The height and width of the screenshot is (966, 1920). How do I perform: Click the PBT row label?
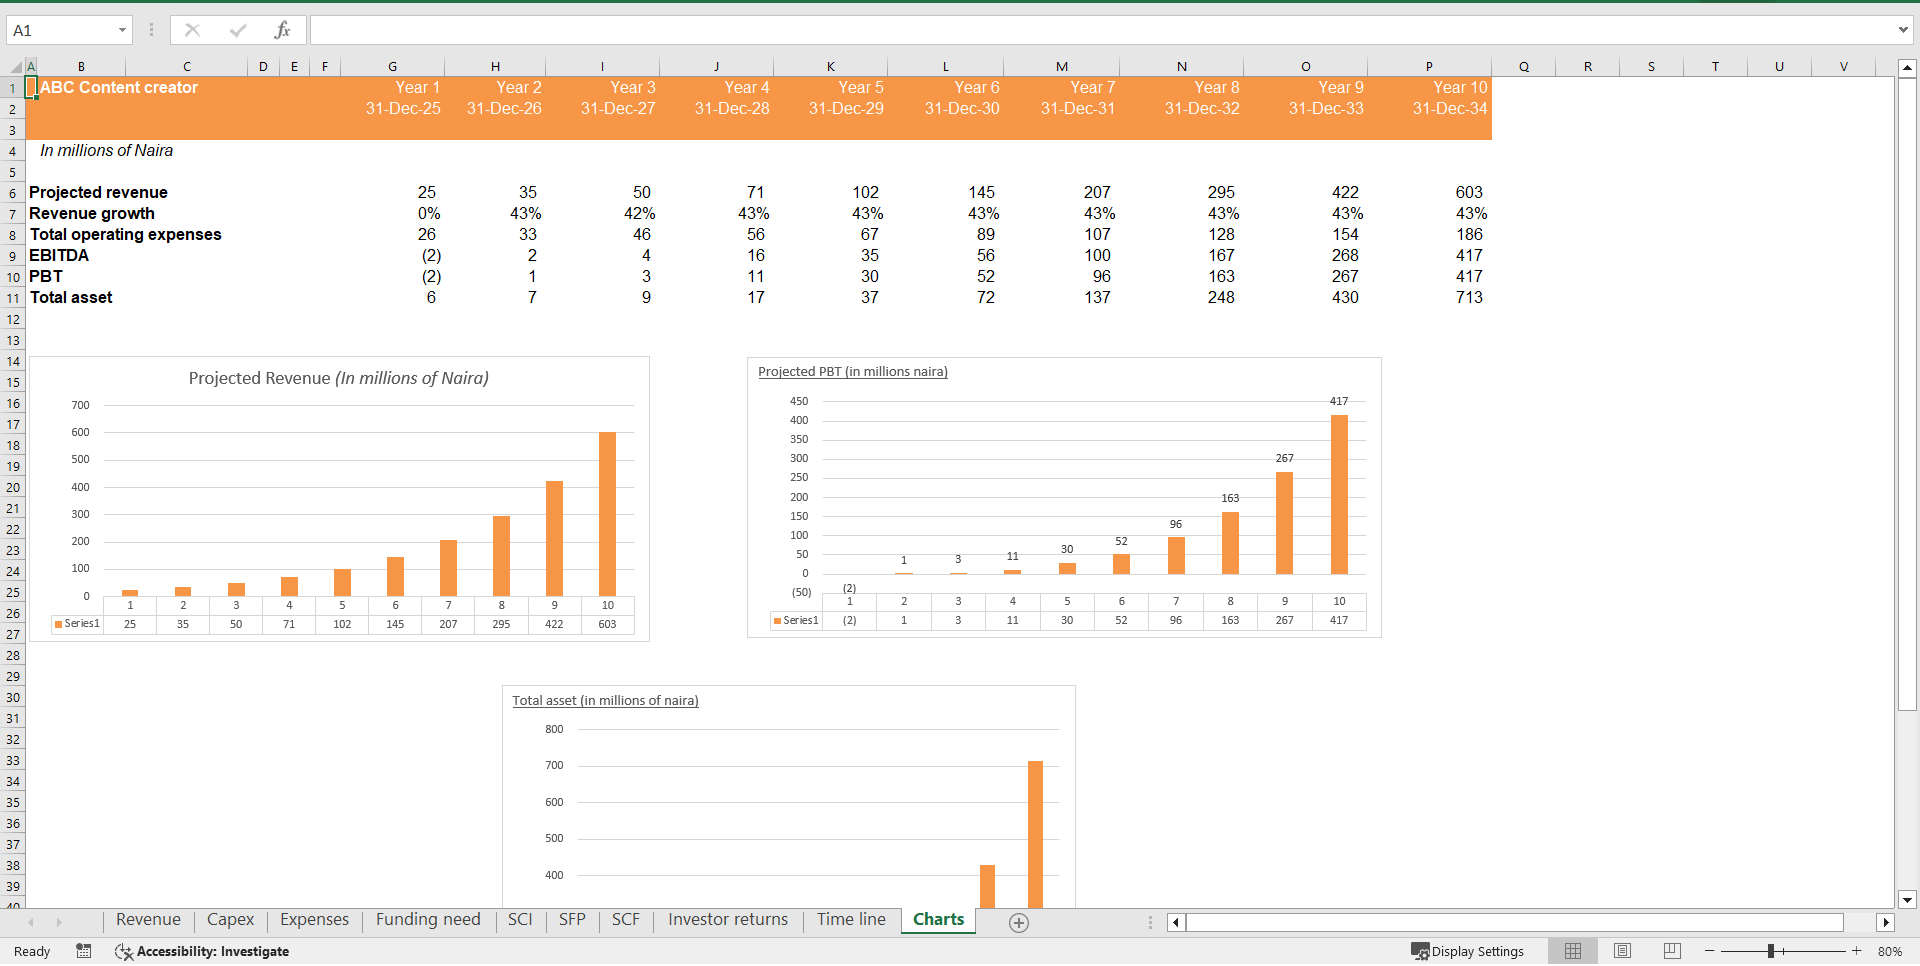(46, 277)
